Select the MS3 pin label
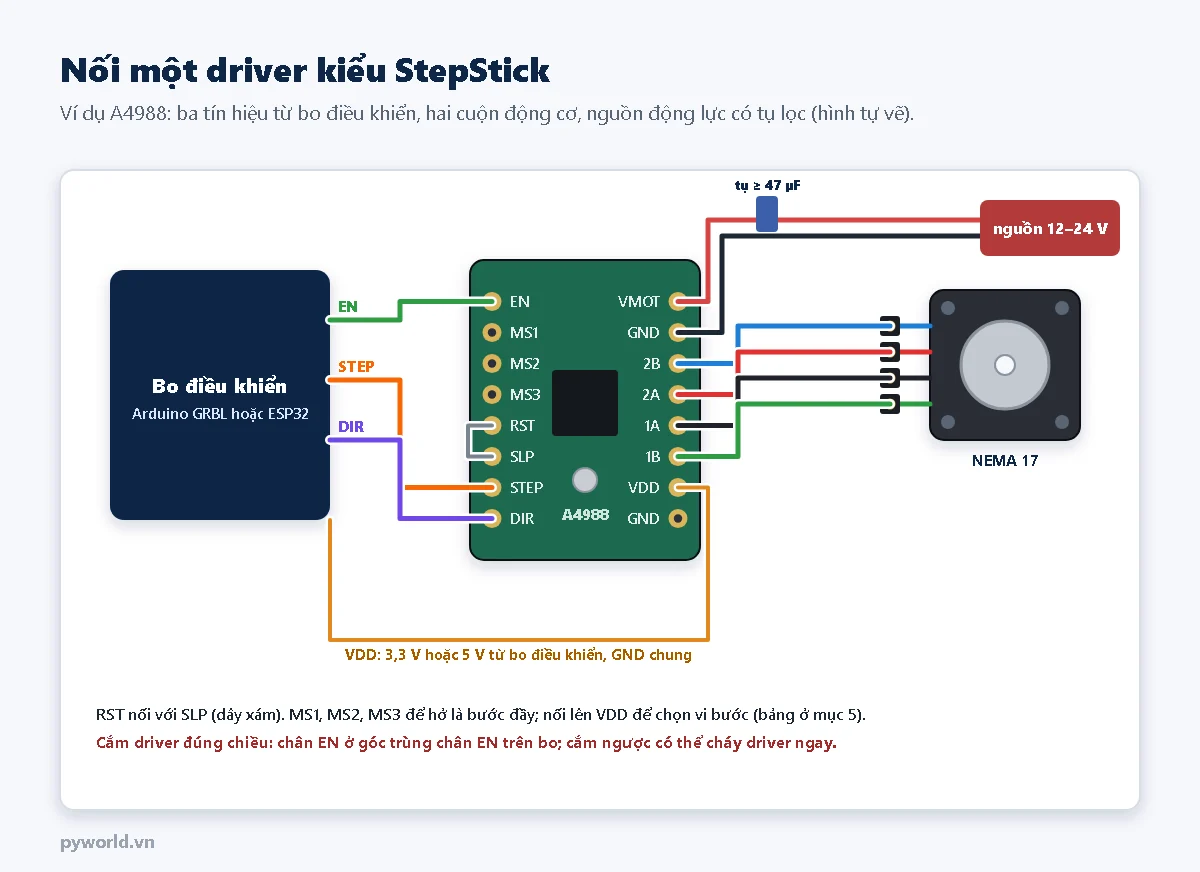This screenshot has width=1200, height=872. coord(524,394)
